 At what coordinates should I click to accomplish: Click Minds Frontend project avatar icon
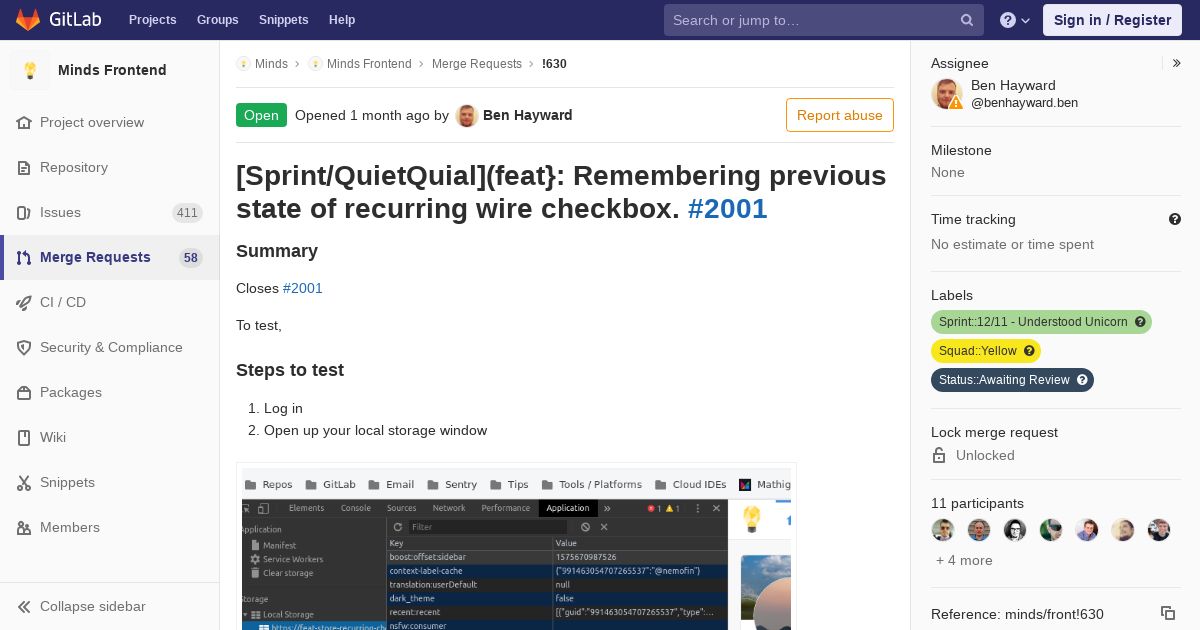[30, 70]
